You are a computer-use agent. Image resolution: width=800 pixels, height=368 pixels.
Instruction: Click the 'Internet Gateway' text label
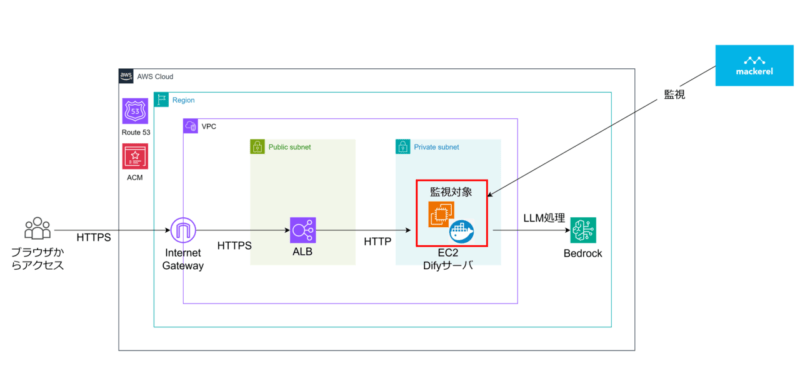point(183,259)
